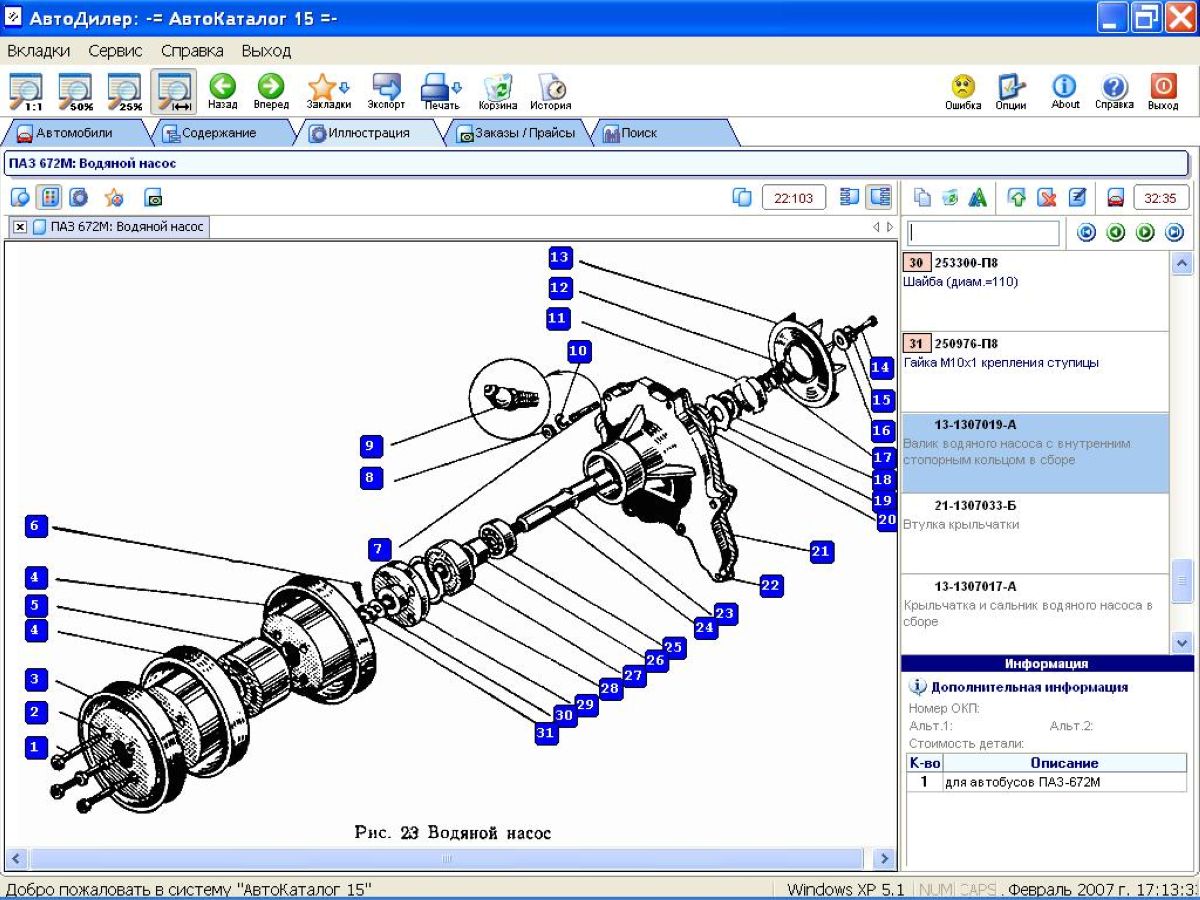The image size is (1200, 900).
Task: Select part row 21-1307033-Б
Action: pos(1035,534)
